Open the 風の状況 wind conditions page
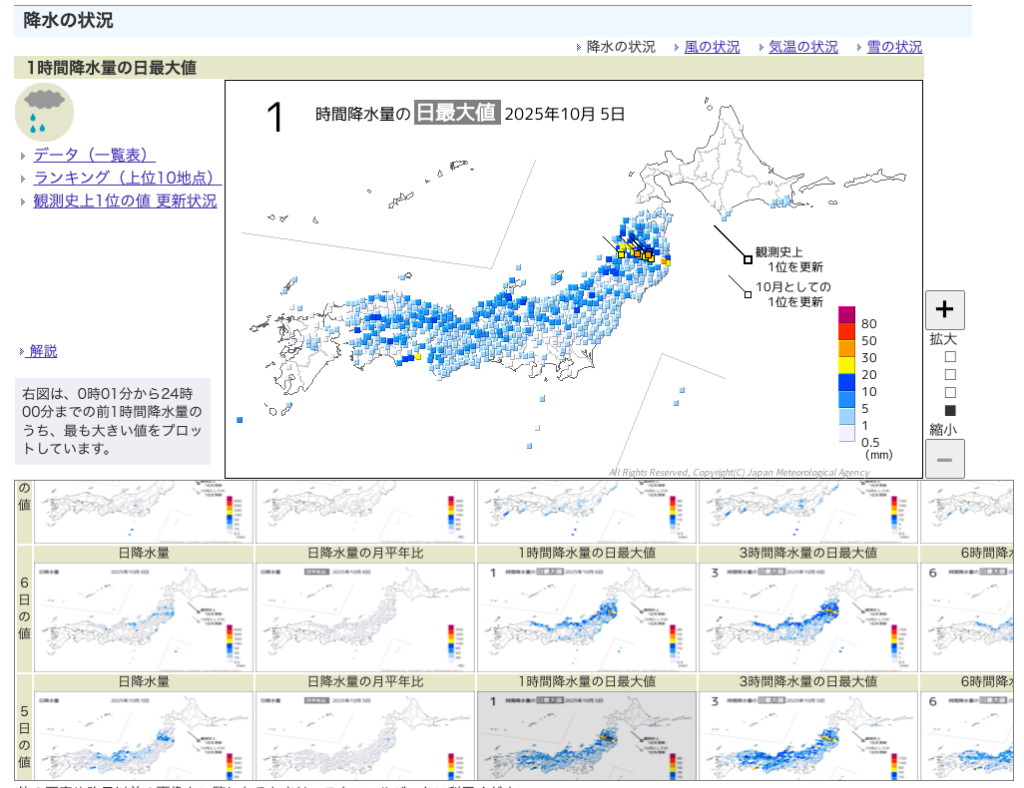Image resolution: width=1024 pixels, height=788 pixels. point(712,47)
